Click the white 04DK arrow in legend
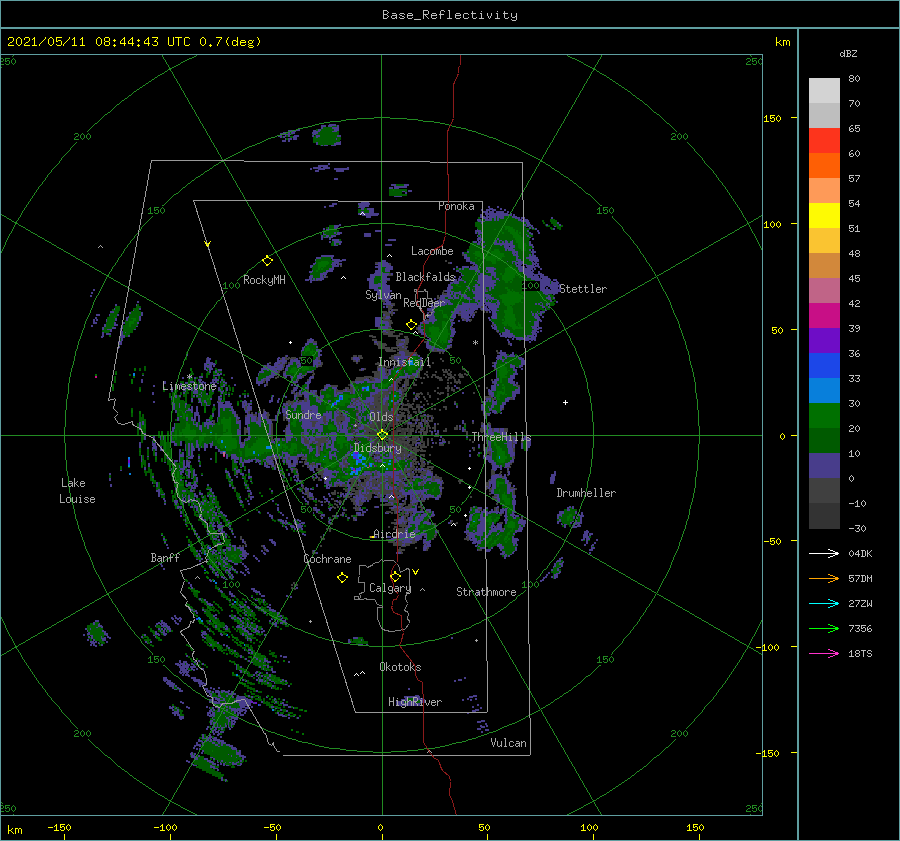 click(x=824, y=553)
